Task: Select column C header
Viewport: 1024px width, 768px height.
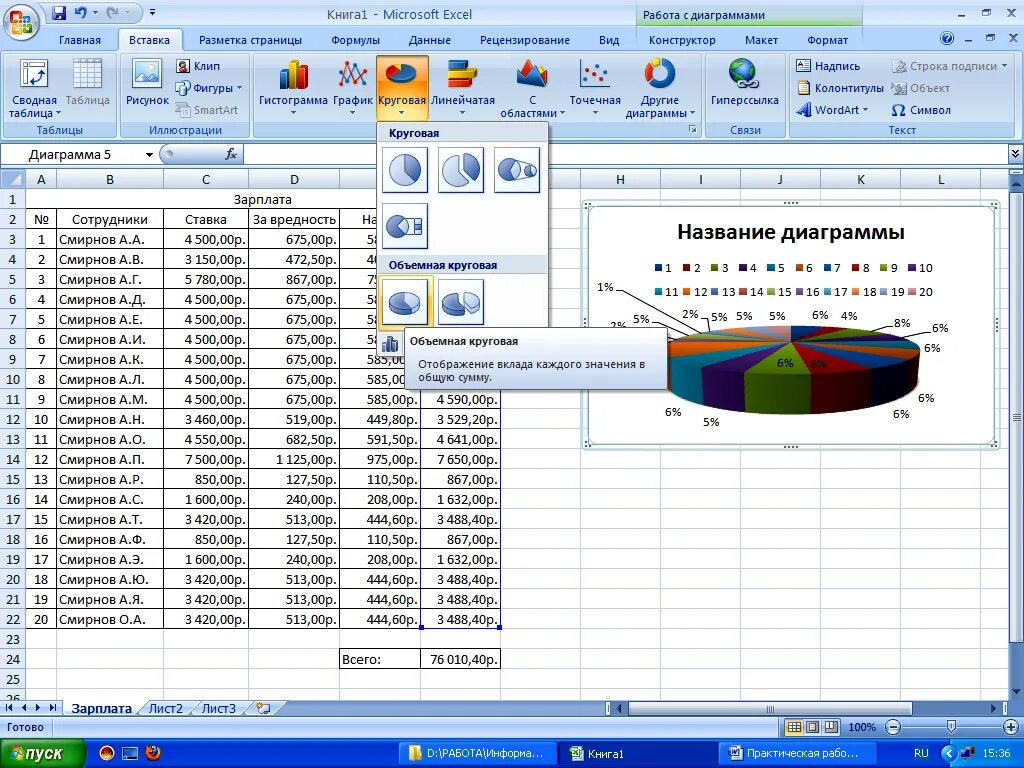Action: click(x=206, y=179)
